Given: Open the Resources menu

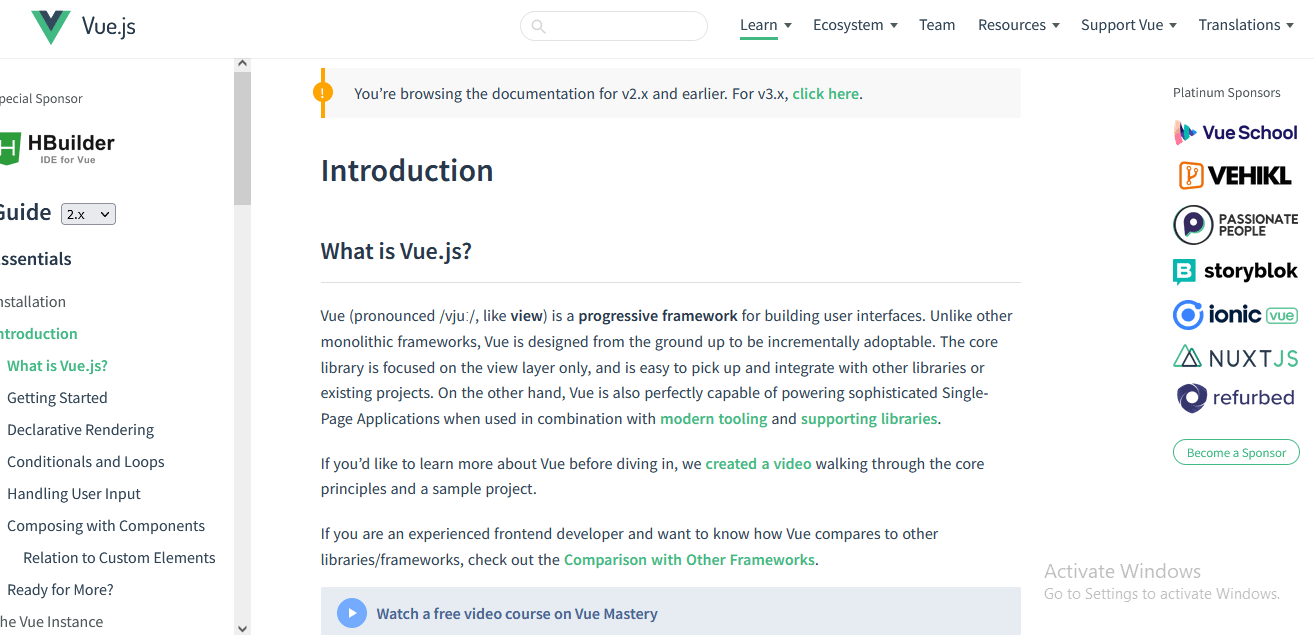Looking at the screenshot, I should pyautogui.click(x=1018, y=25).
